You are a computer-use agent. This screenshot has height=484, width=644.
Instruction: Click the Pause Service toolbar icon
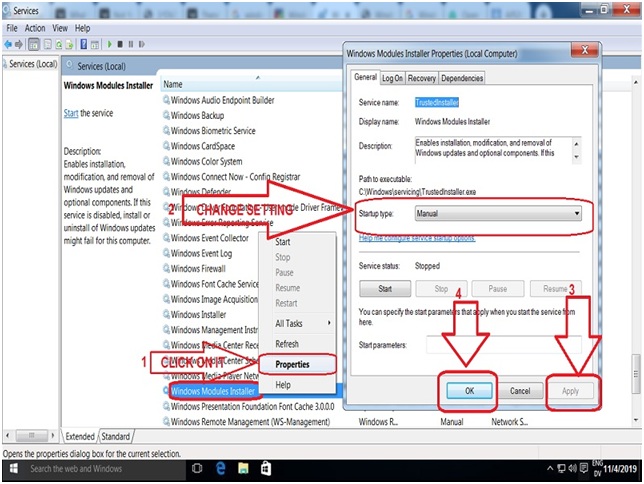[x=131, y=44]
